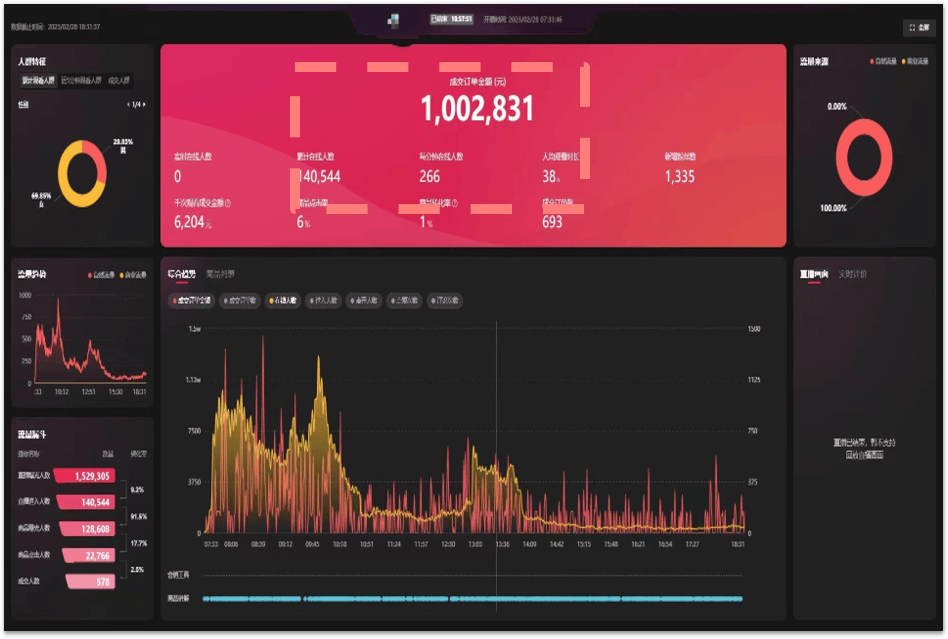Select the 近5分钟观看人群 tab
Viewport: 948px width, 639px height.
(81, 80)
